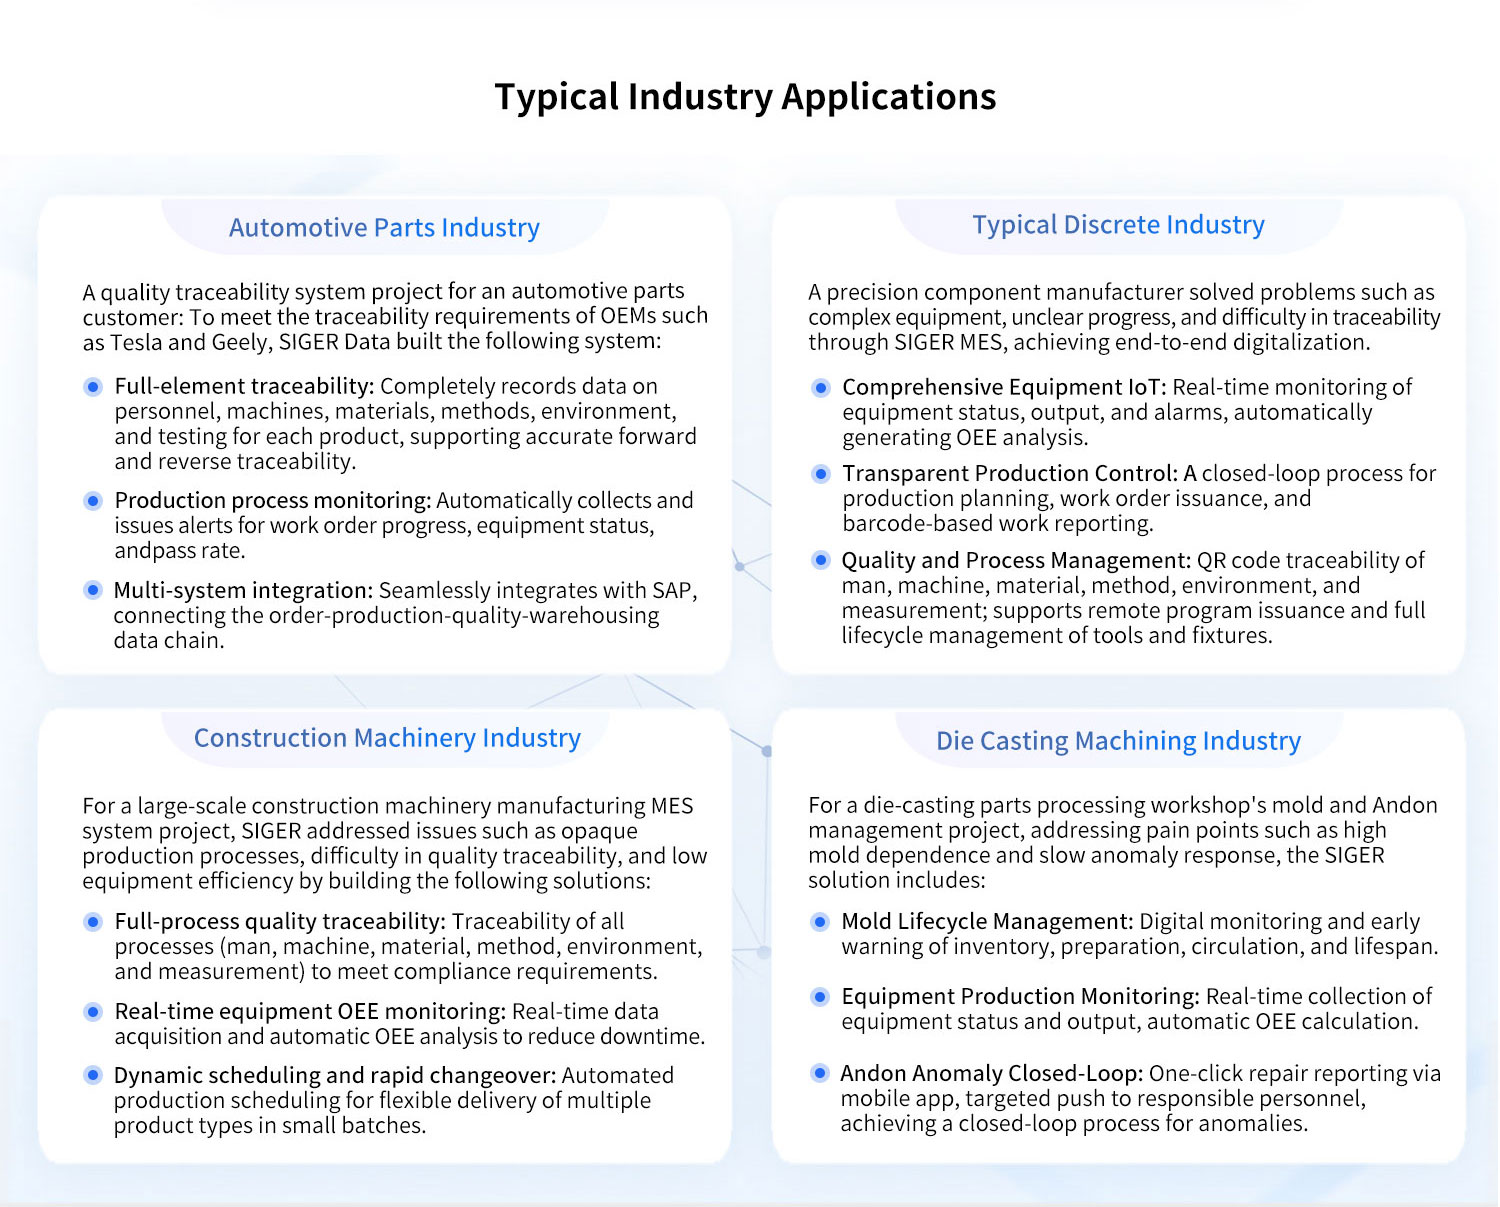Click the text 'Quality and Process Management:'
The width and height of the screenshot is (1500, 1207).
click(x=1016, y=560)
